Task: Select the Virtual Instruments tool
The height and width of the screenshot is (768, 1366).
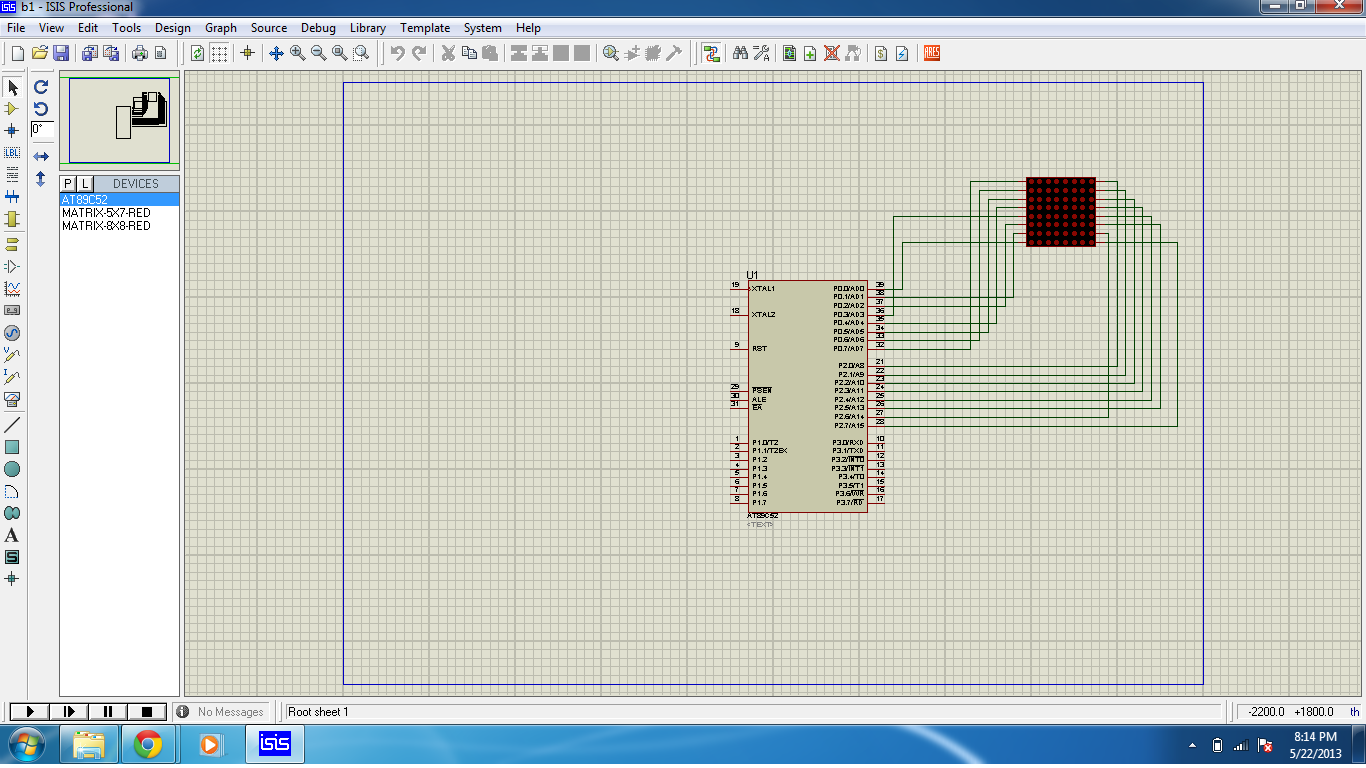Action: (12, 398)
